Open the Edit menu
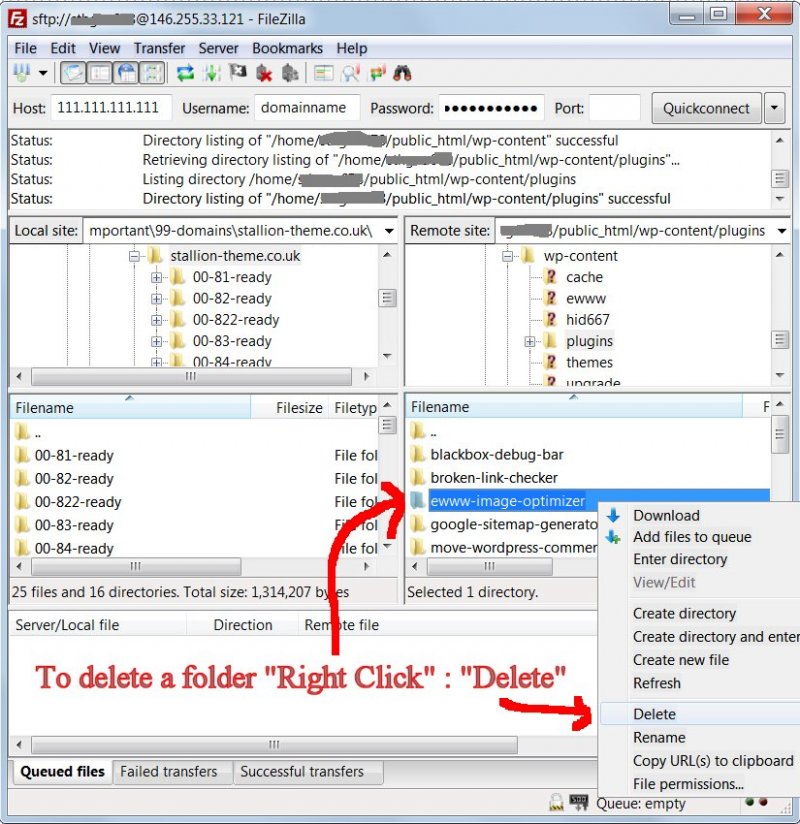The width and height of the screenshot is (800, 824). (x=63, y=48)
